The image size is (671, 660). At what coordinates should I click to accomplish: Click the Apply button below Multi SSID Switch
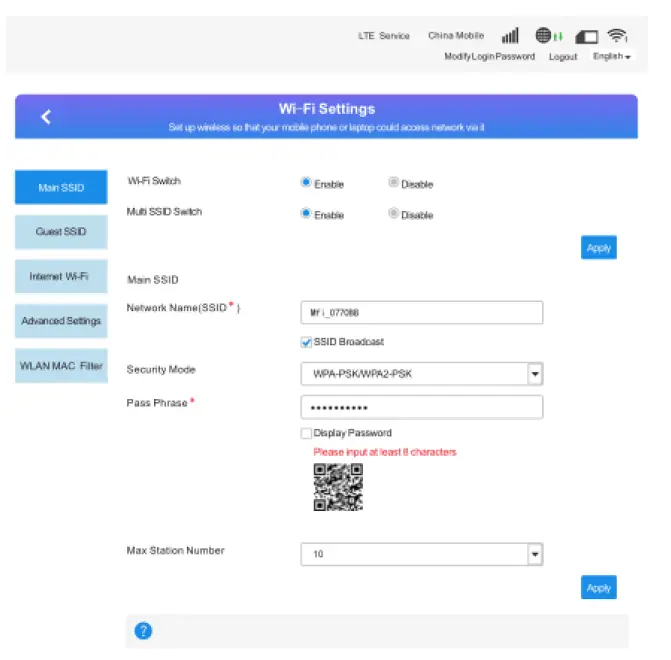tap(599, 247)
